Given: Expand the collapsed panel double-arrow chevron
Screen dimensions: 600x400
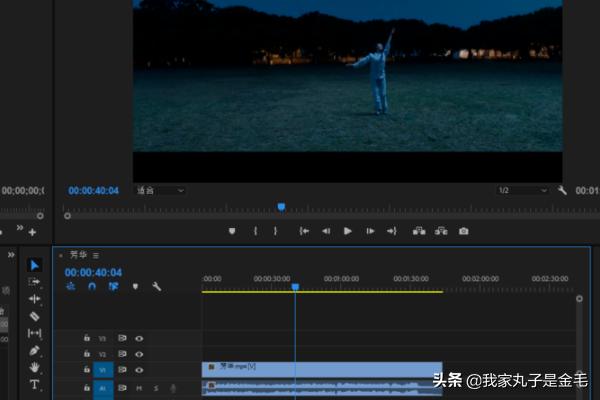Looking at the screenshot, I should tap(13, 254).
